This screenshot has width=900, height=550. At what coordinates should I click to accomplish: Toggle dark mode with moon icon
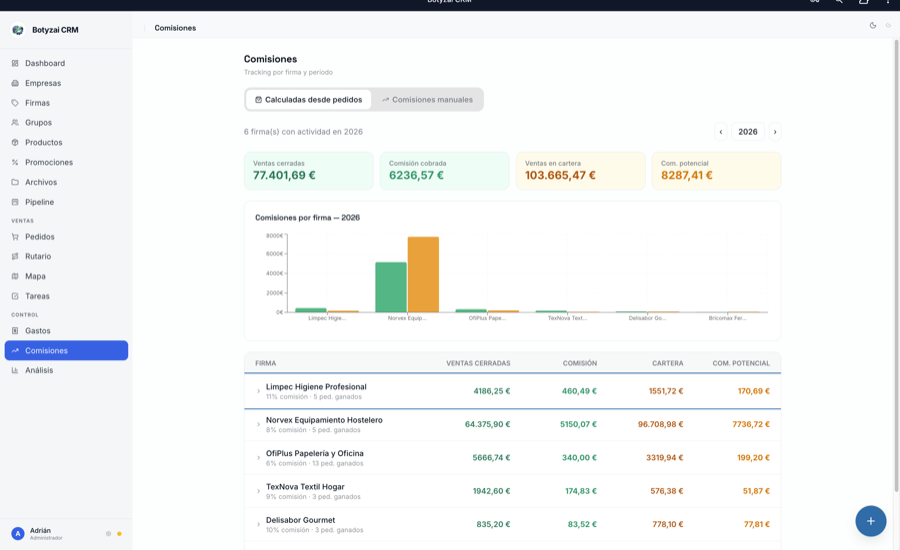872,25
